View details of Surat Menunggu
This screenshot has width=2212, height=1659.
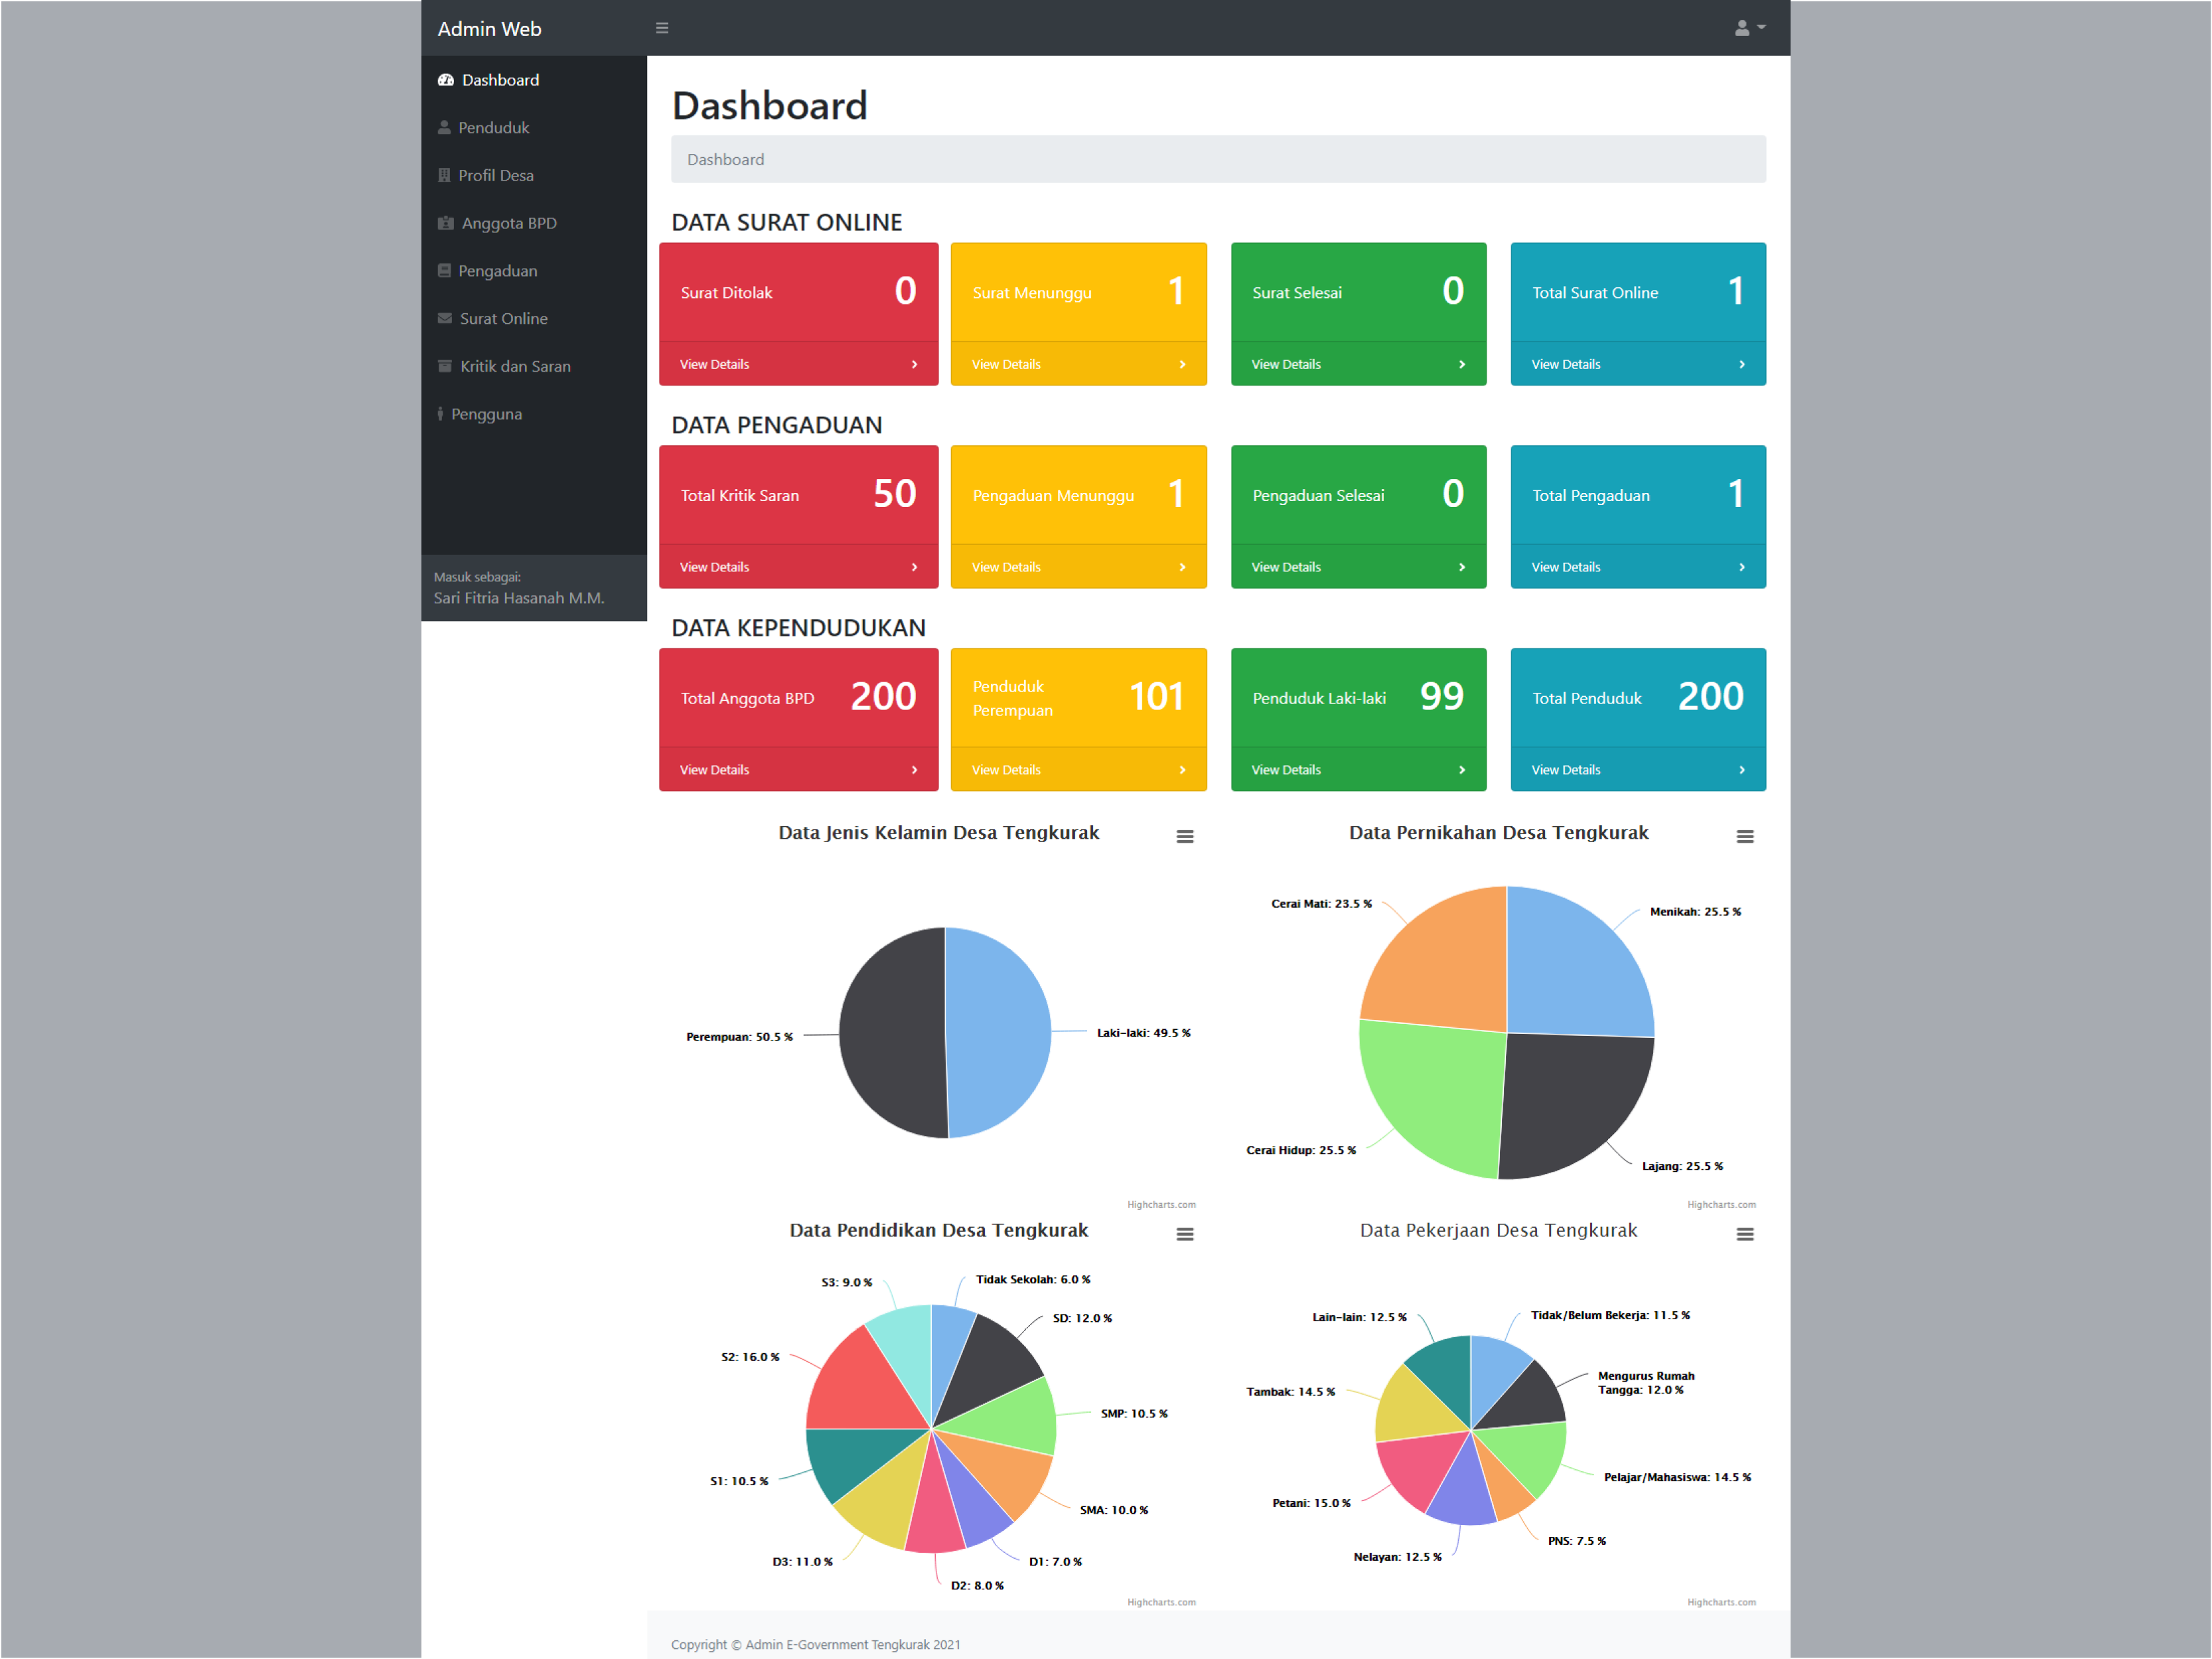point(1007,365)
